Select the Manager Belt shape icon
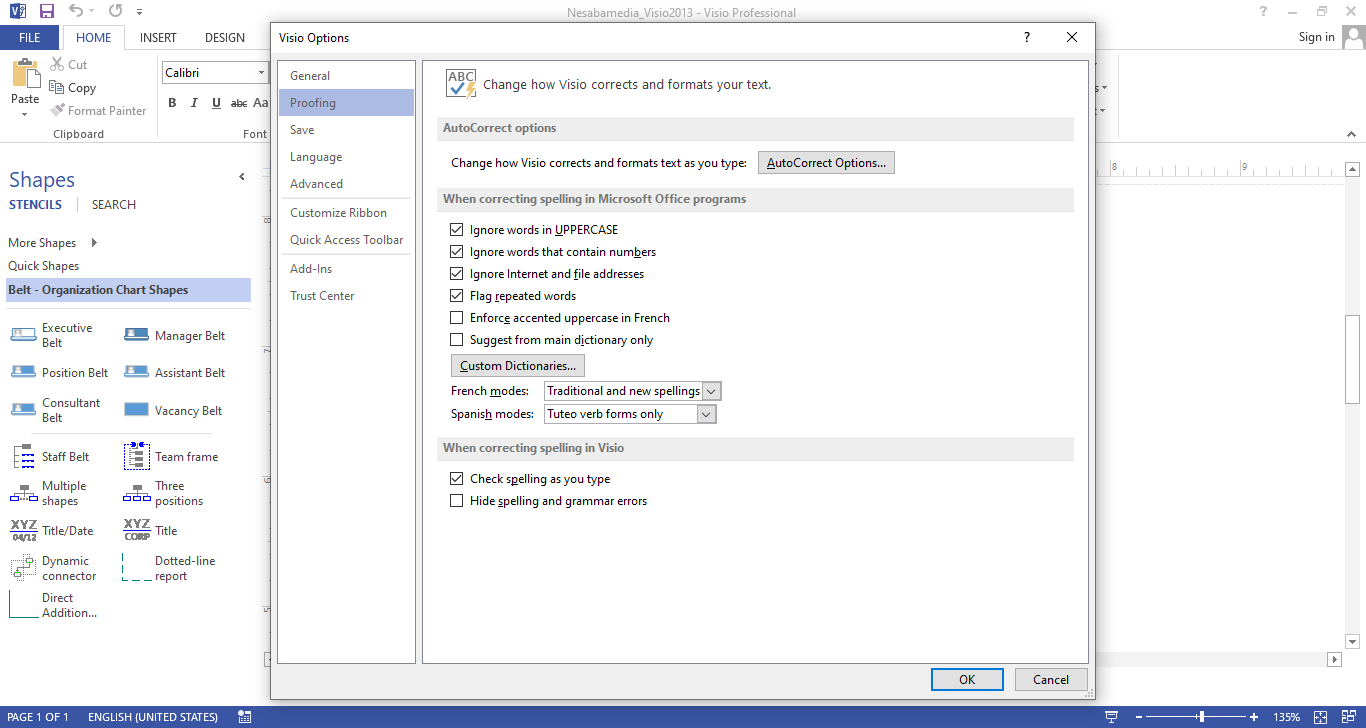The width and height of the screenshot is (1366, 728). click(x=136, y=336)
